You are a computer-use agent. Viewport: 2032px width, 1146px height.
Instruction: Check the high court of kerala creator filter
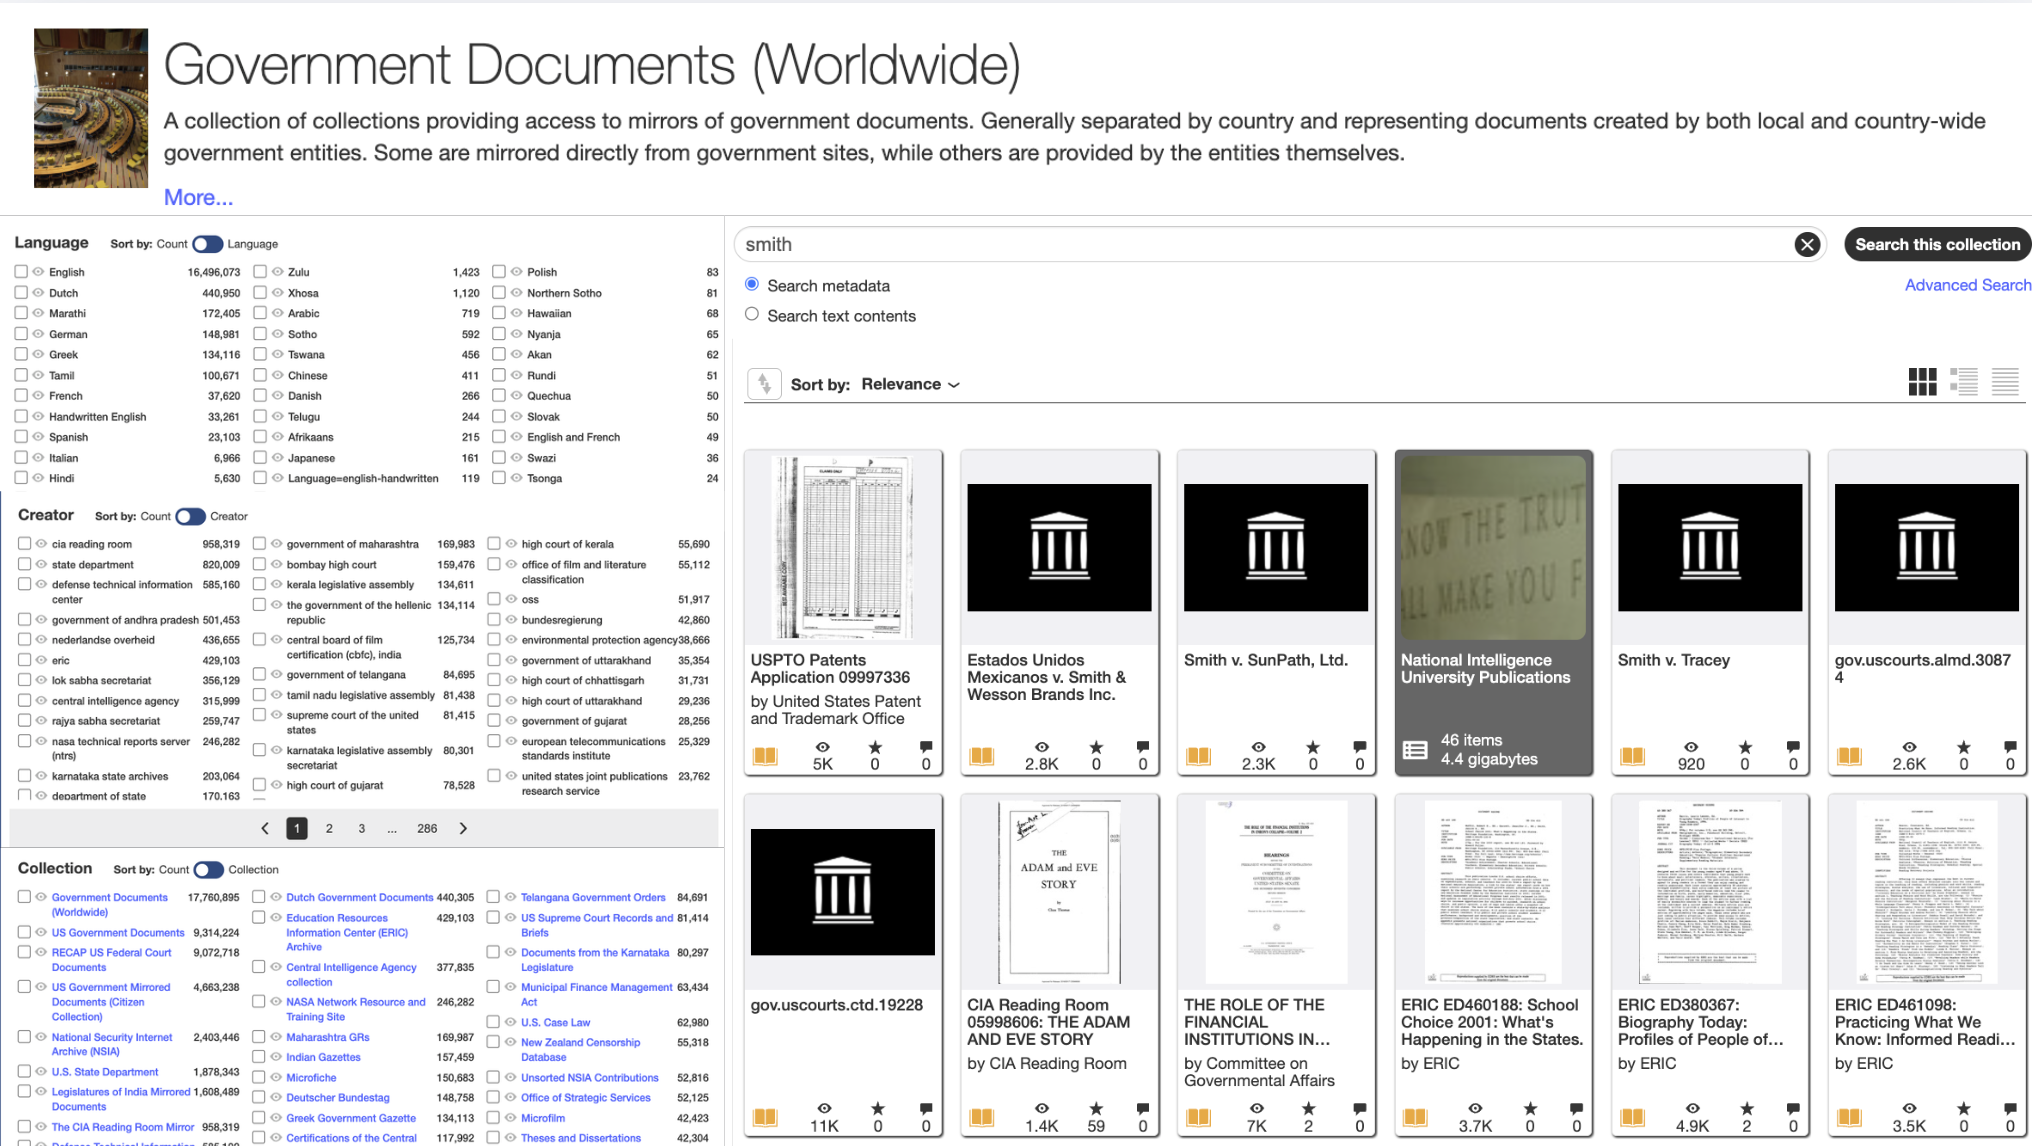494,543
